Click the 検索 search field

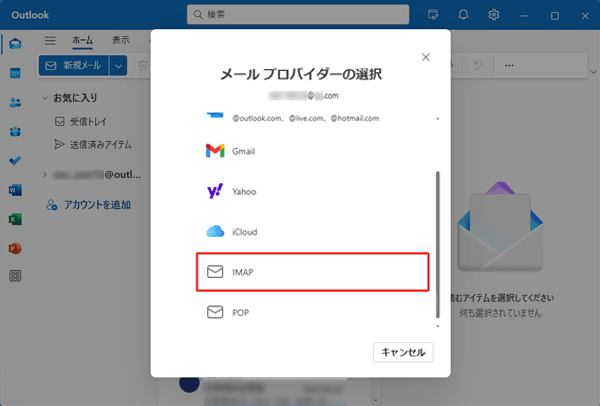[x=298, y=15]
